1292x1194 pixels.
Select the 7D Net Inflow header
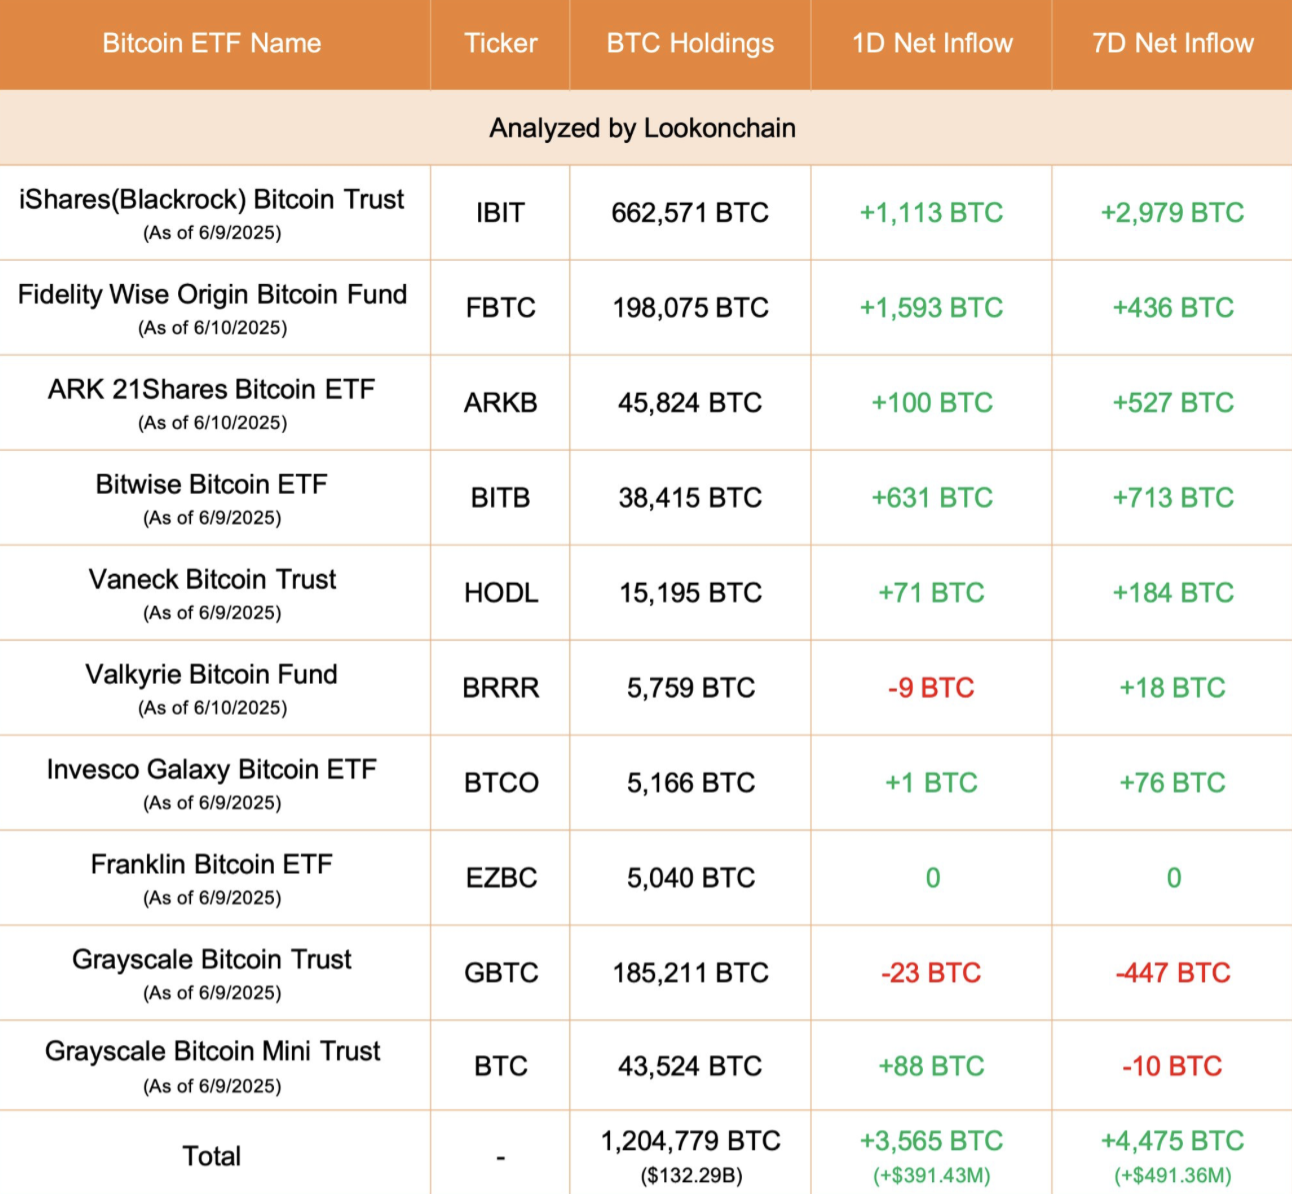coord(1172,43)
